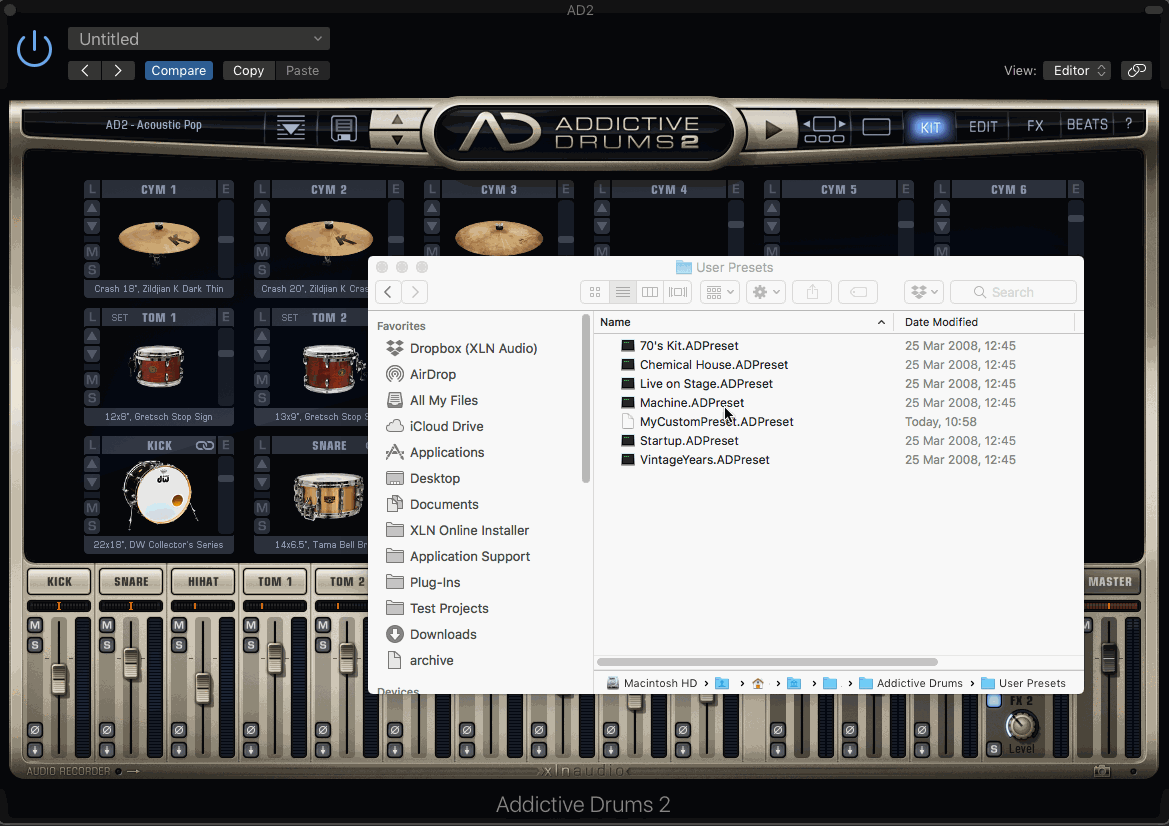Click the KICK link chain icon
Viewport: 1169px width, 826px height.
(x=205, y=445)
